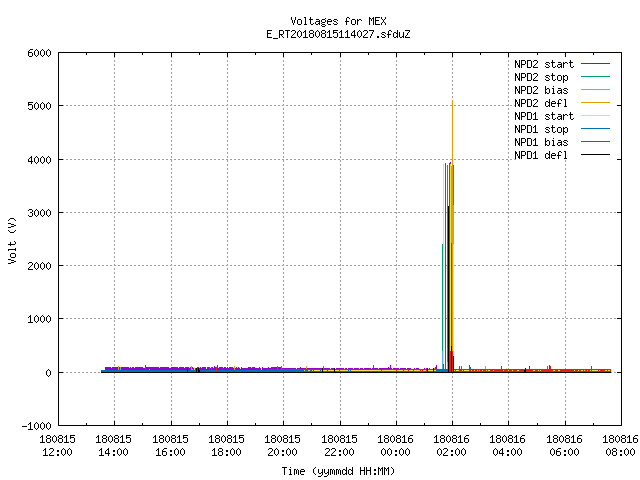Click the 'NPD1 bias' legend entry
The height and width of the screenshot is (480, 640).
point(562,142)
